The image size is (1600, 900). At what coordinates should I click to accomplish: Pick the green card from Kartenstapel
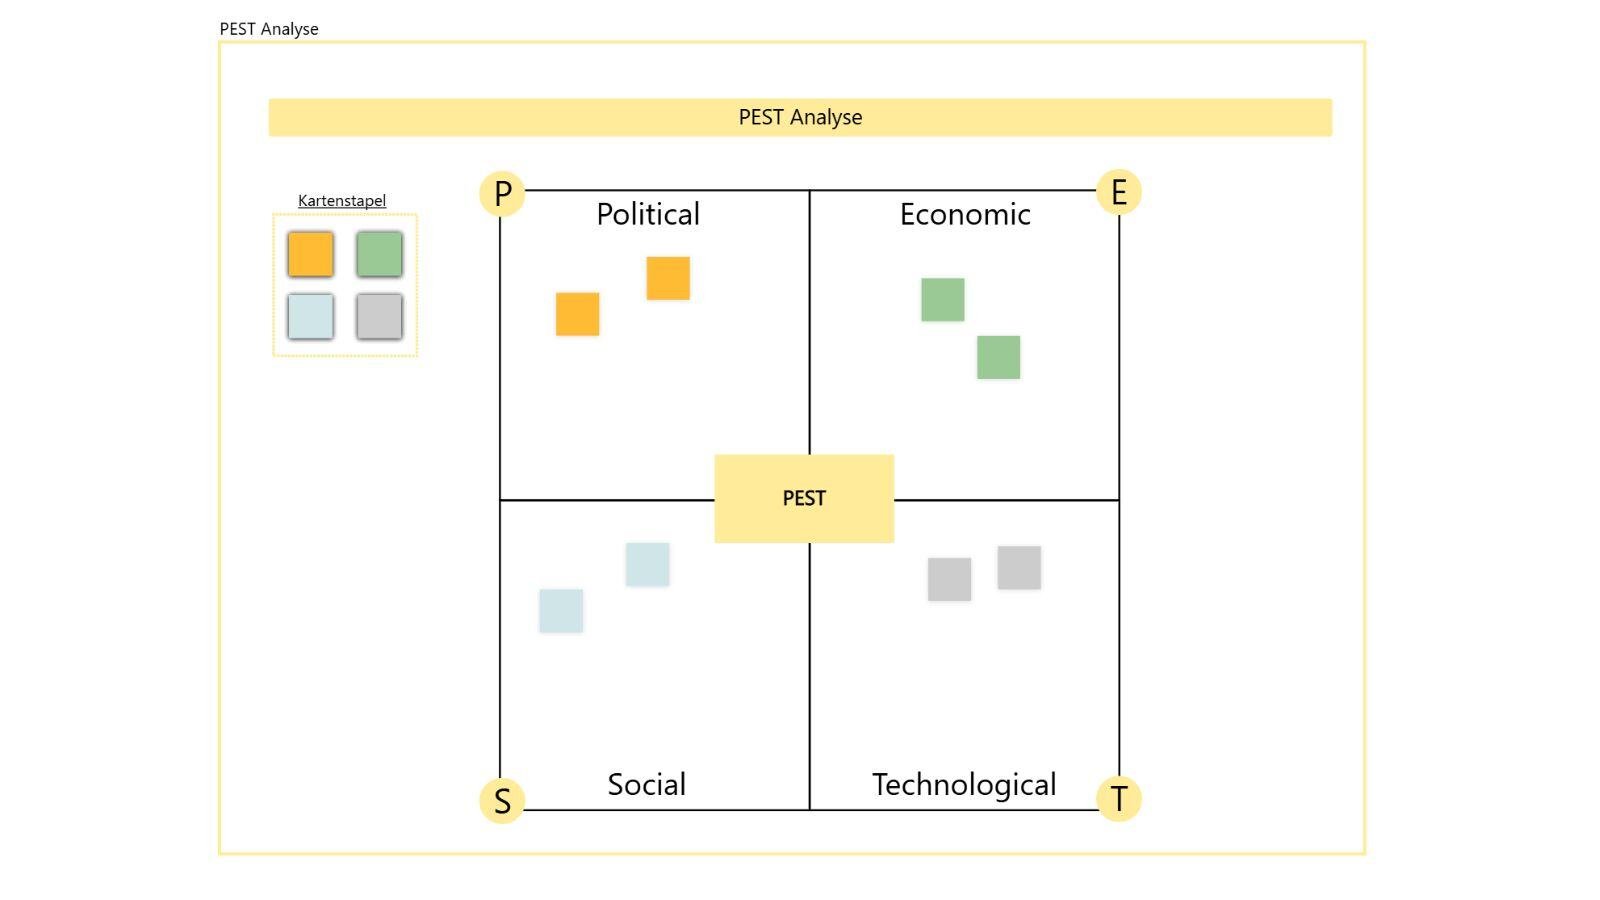tap(379, 254)
